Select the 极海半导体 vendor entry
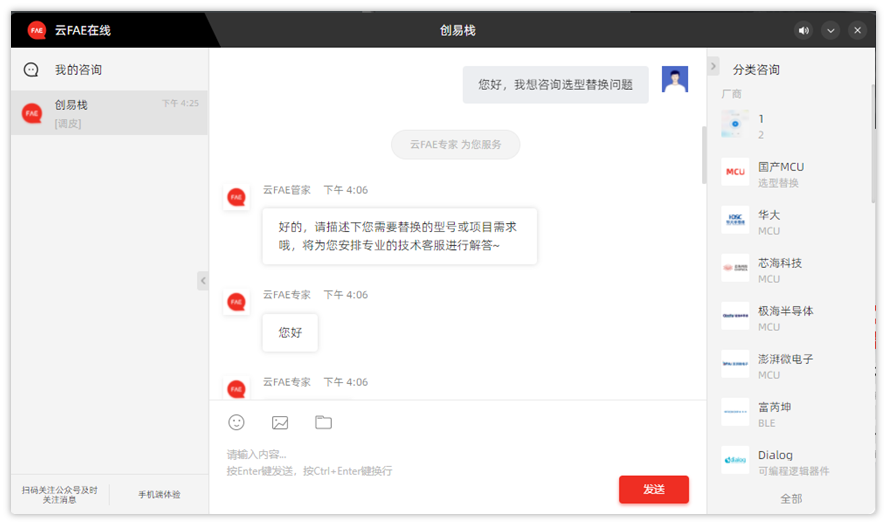Screen dimensions: 887x525 (x=785, y=318)
